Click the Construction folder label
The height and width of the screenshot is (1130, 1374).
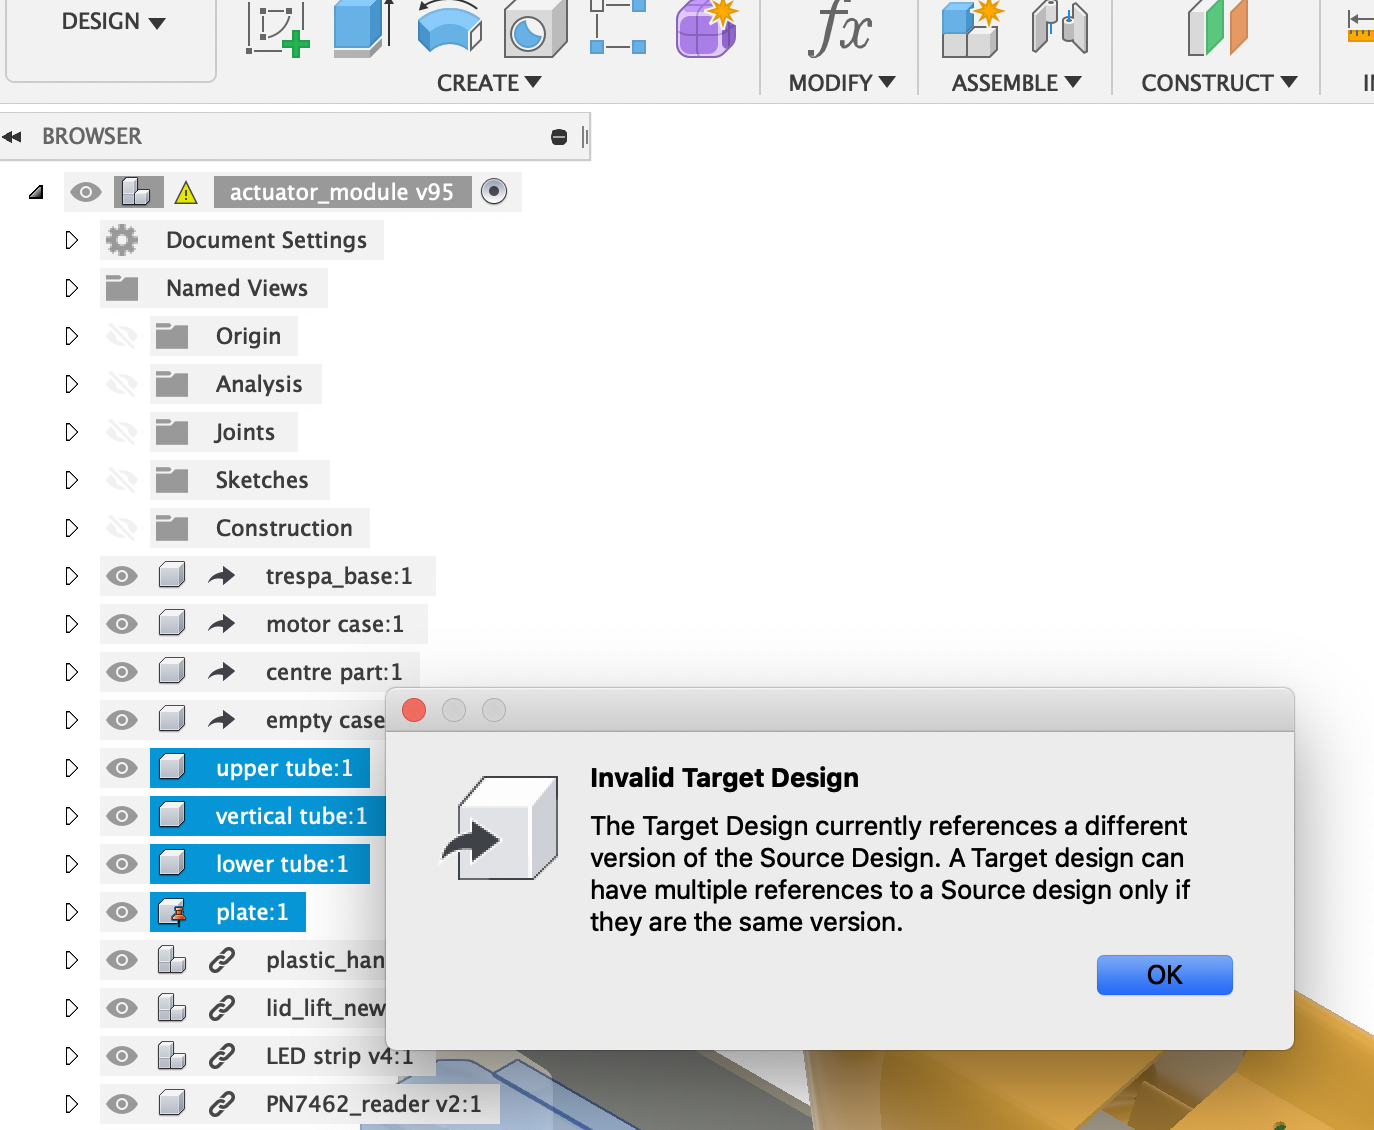pyautogui.click(x=284, y=528)
